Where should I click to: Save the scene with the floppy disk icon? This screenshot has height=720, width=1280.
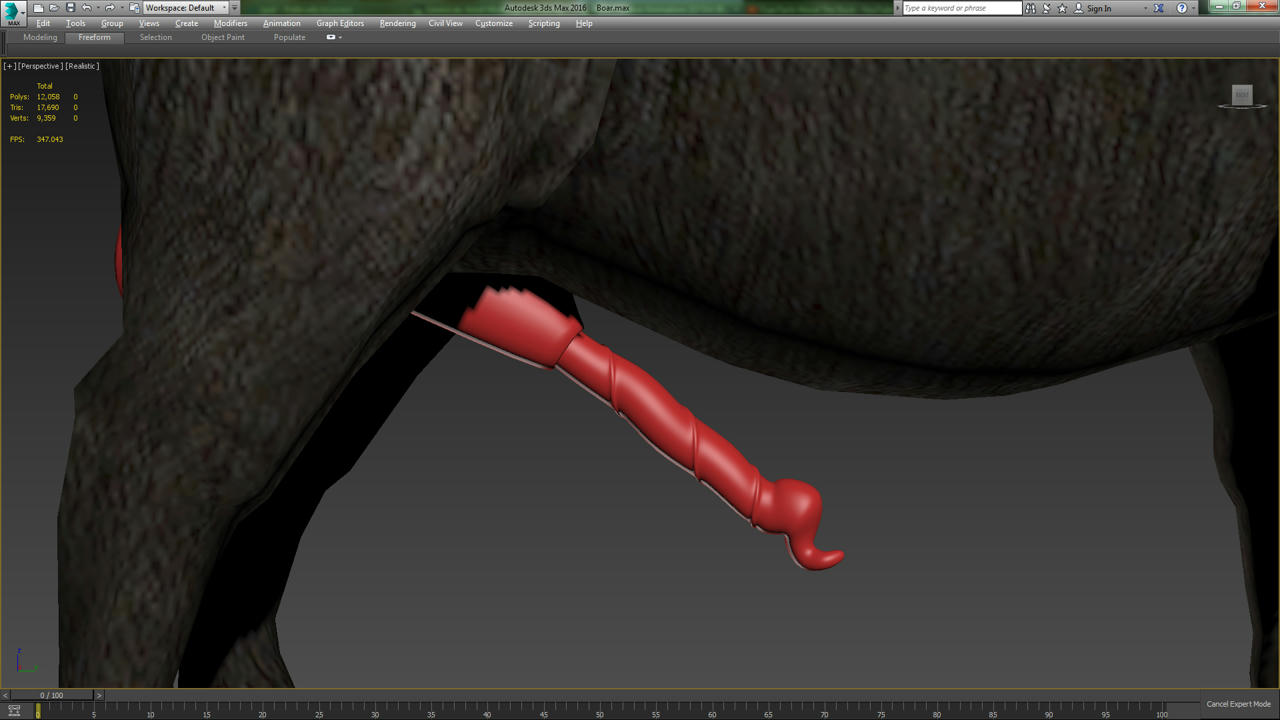70,8
